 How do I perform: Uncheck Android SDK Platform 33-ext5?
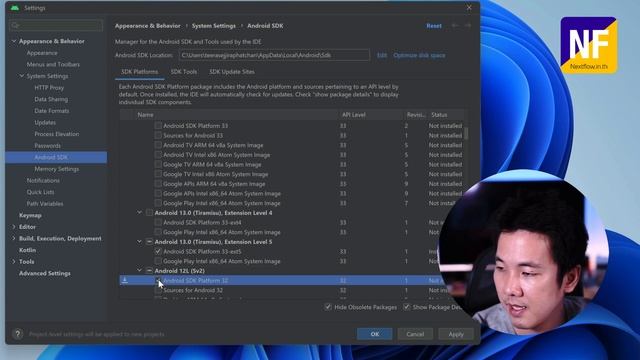(x=158, y=251)
